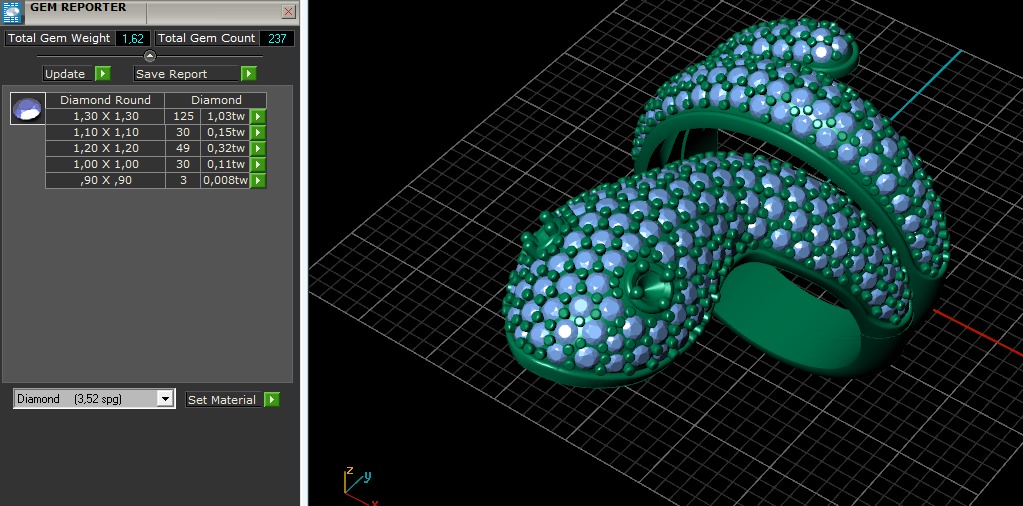Click the green arrow for the ,90 X ,90 row
Viewport: 1023px width, 506px height.
tap(258, 181)
